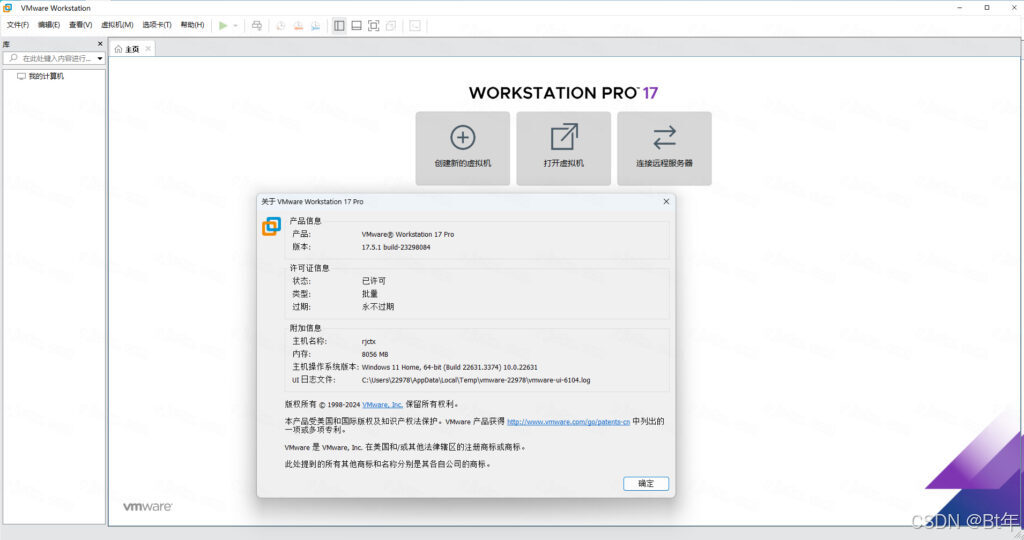
Task: Open the snapshot manager toolbar icon
Action: 315,25
